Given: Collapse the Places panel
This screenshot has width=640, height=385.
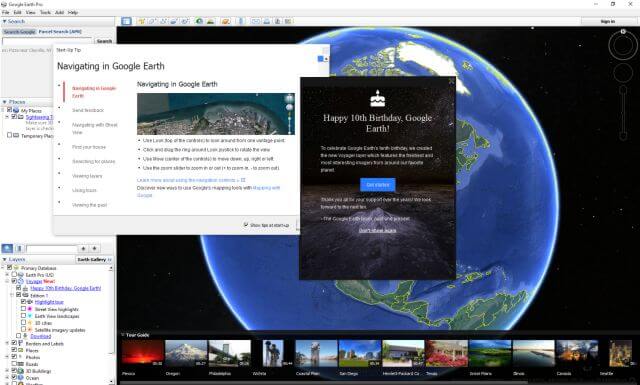Looking at the screenshot, I should click(4, 102).
